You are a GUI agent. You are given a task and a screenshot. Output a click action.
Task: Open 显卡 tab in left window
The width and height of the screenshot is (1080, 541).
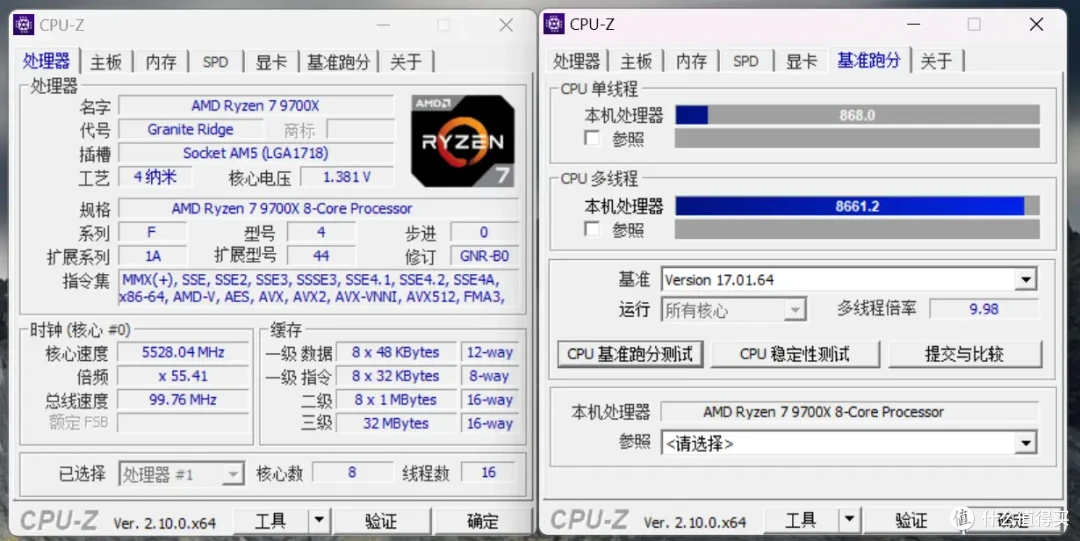click(x=271, y=62)
